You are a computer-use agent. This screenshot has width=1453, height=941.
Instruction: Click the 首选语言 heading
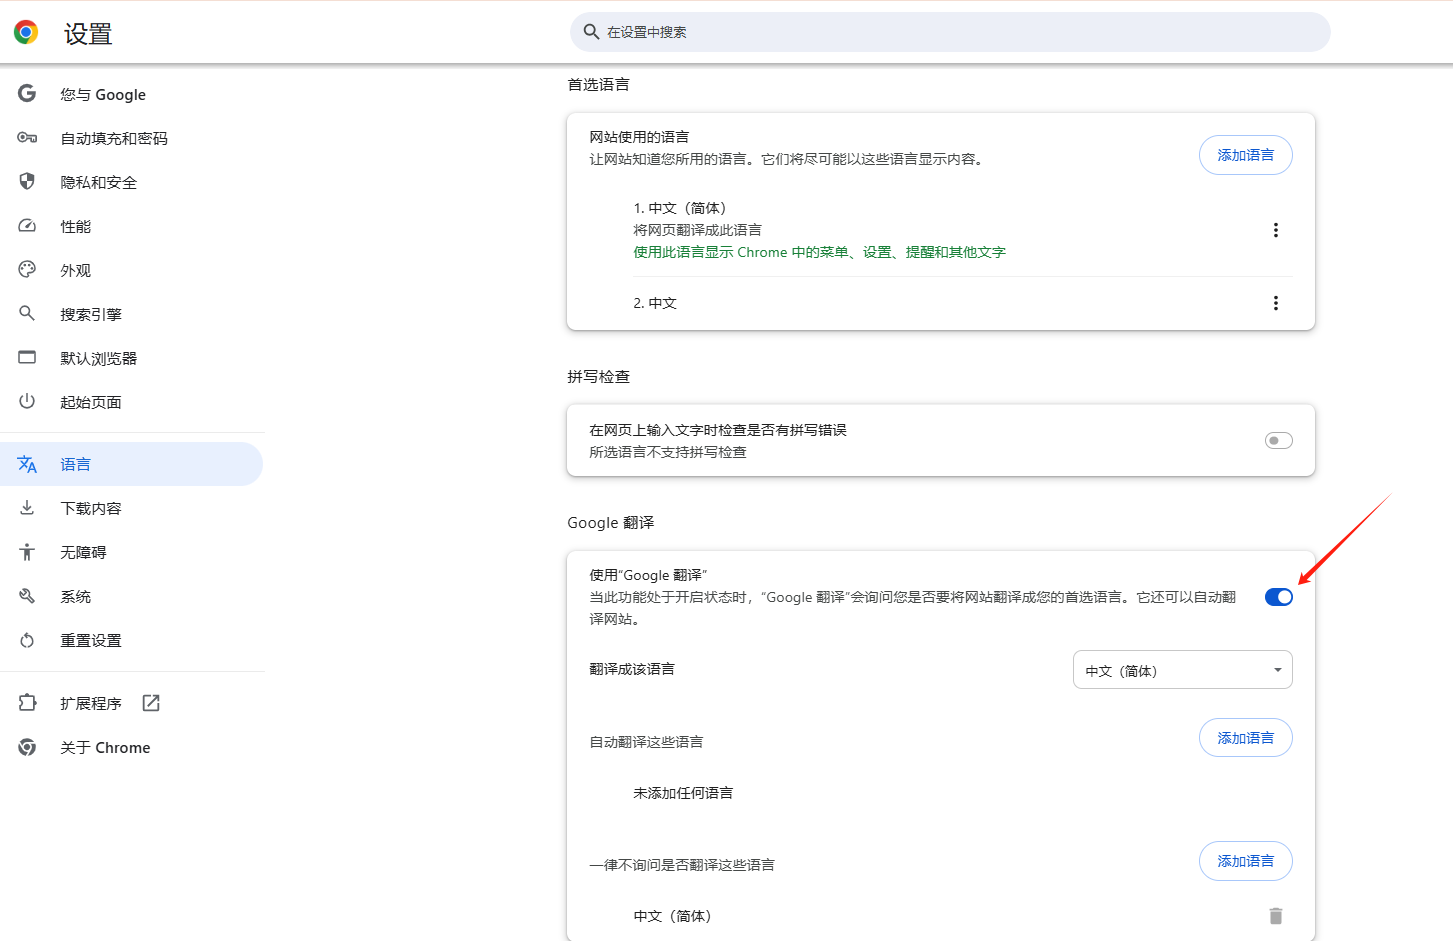pyautogui.click(x=598, y=85)
